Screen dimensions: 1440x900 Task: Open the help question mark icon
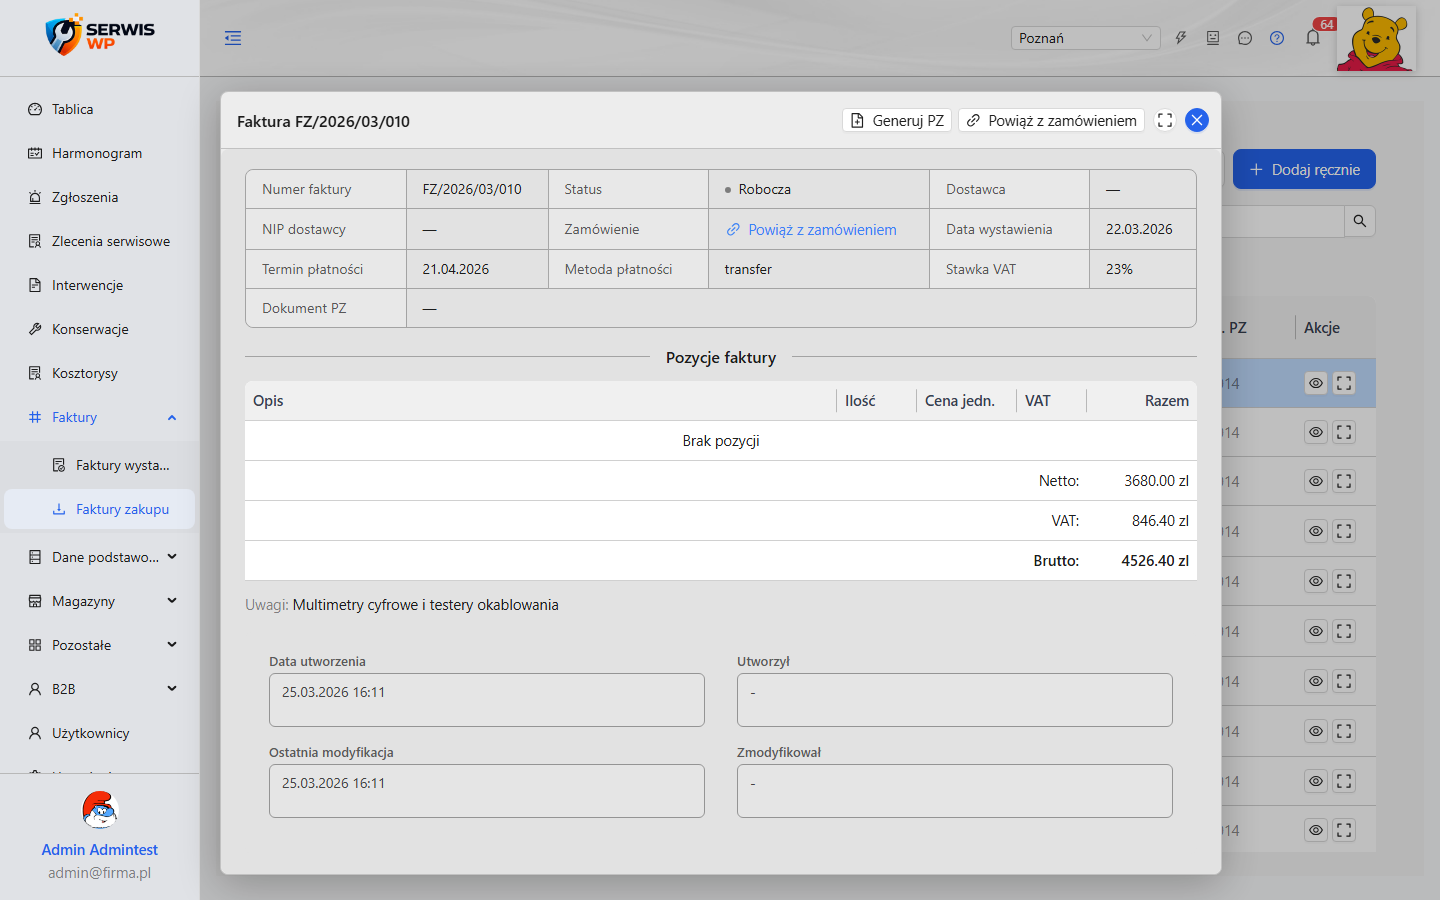click(x=1277, y=38)
